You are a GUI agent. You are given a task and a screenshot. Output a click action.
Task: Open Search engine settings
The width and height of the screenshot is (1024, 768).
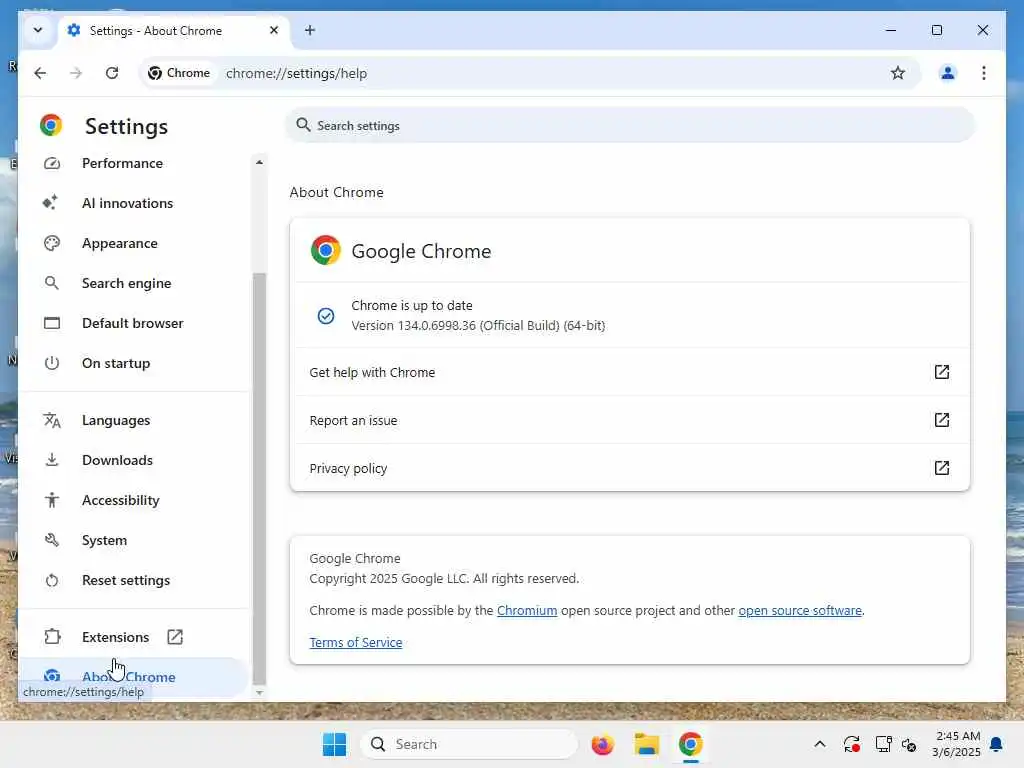pyautogui.click(x=126, y=283)
